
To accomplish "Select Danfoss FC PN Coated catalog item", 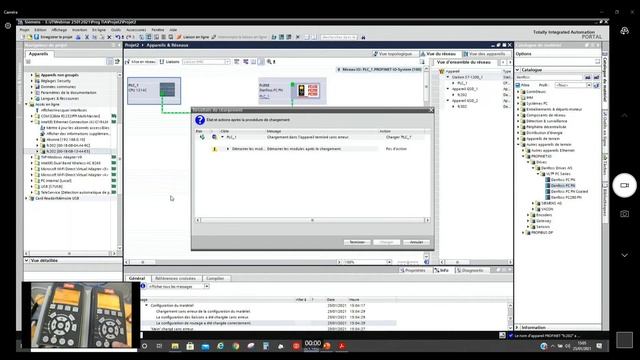I will click(569, 191).
